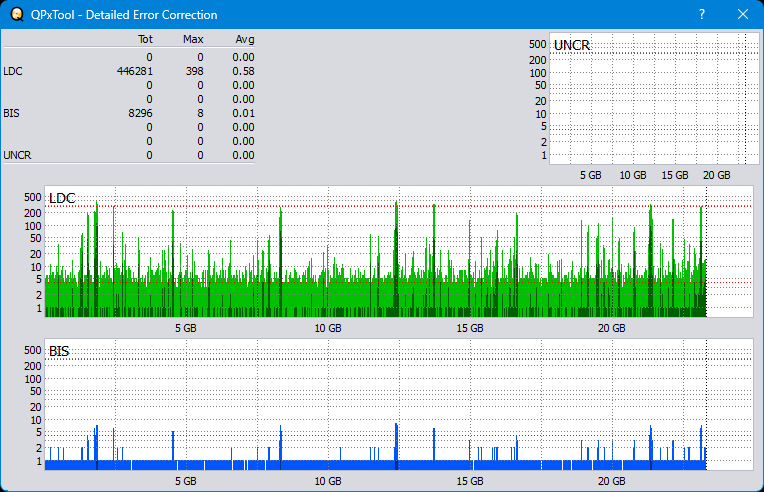Image resolution: width=764 pixels, height=492 pixels.
Task: Click the Max column header
Action: (x=193, y=39)
